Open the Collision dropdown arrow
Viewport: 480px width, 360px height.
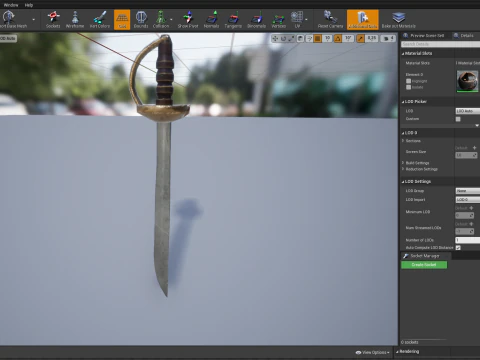coord(171,19)
